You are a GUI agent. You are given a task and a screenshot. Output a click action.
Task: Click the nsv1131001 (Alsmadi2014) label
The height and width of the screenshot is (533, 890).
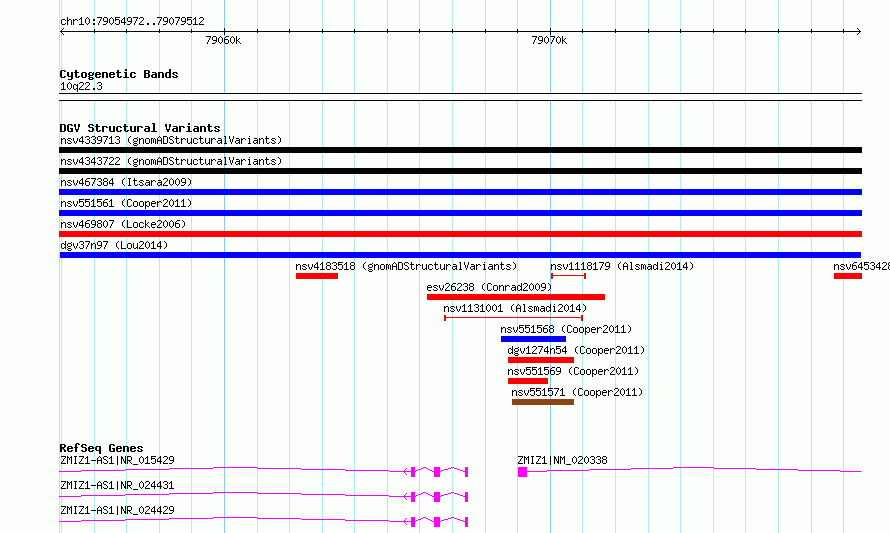click(515, 308)
